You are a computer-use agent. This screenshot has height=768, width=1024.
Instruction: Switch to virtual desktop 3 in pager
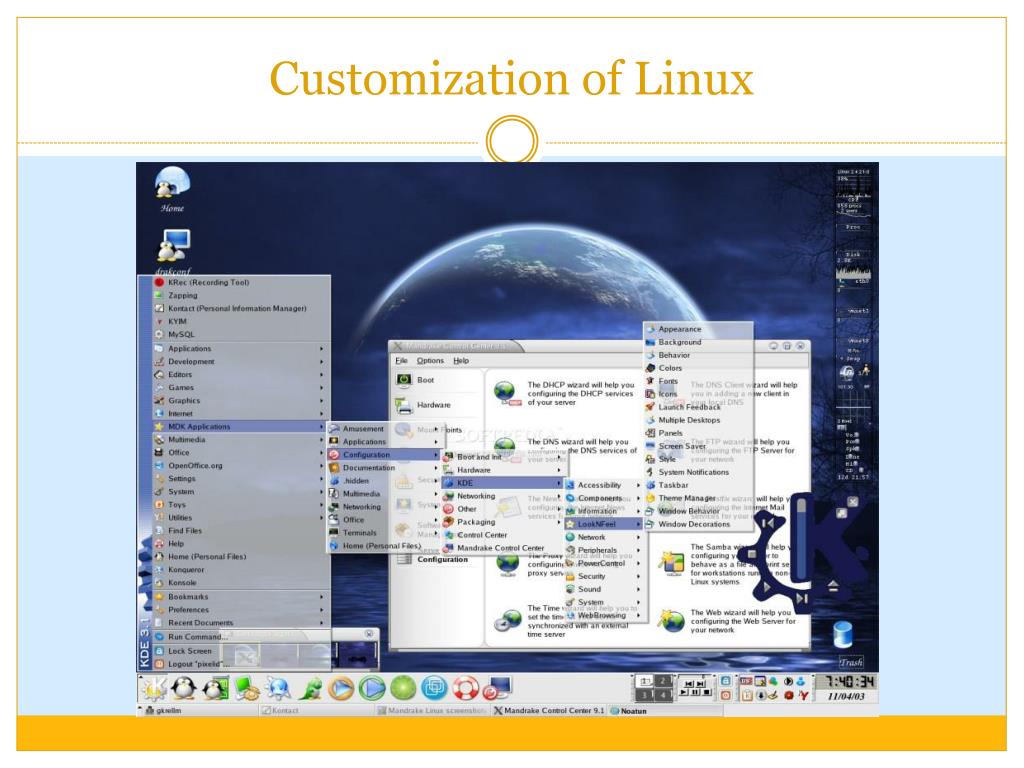tap(645, 695)
